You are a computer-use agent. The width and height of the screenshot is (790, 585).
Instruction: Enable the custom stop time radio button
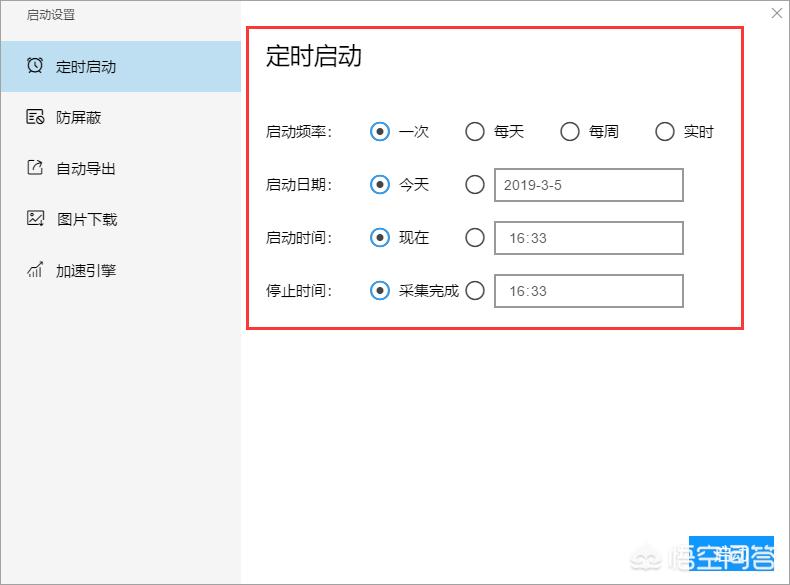pos(475,290)
